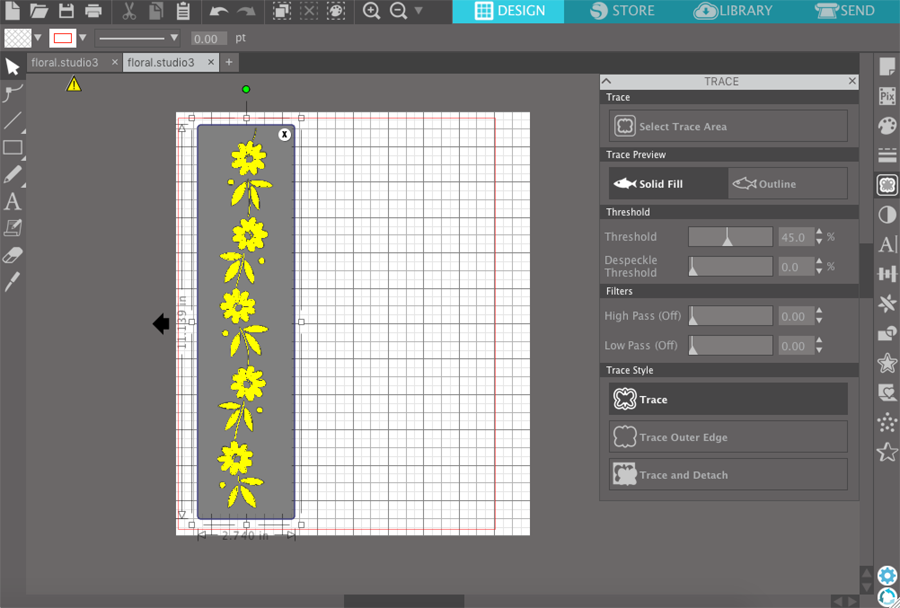Pick the Rectangle drawing tool

13,148
